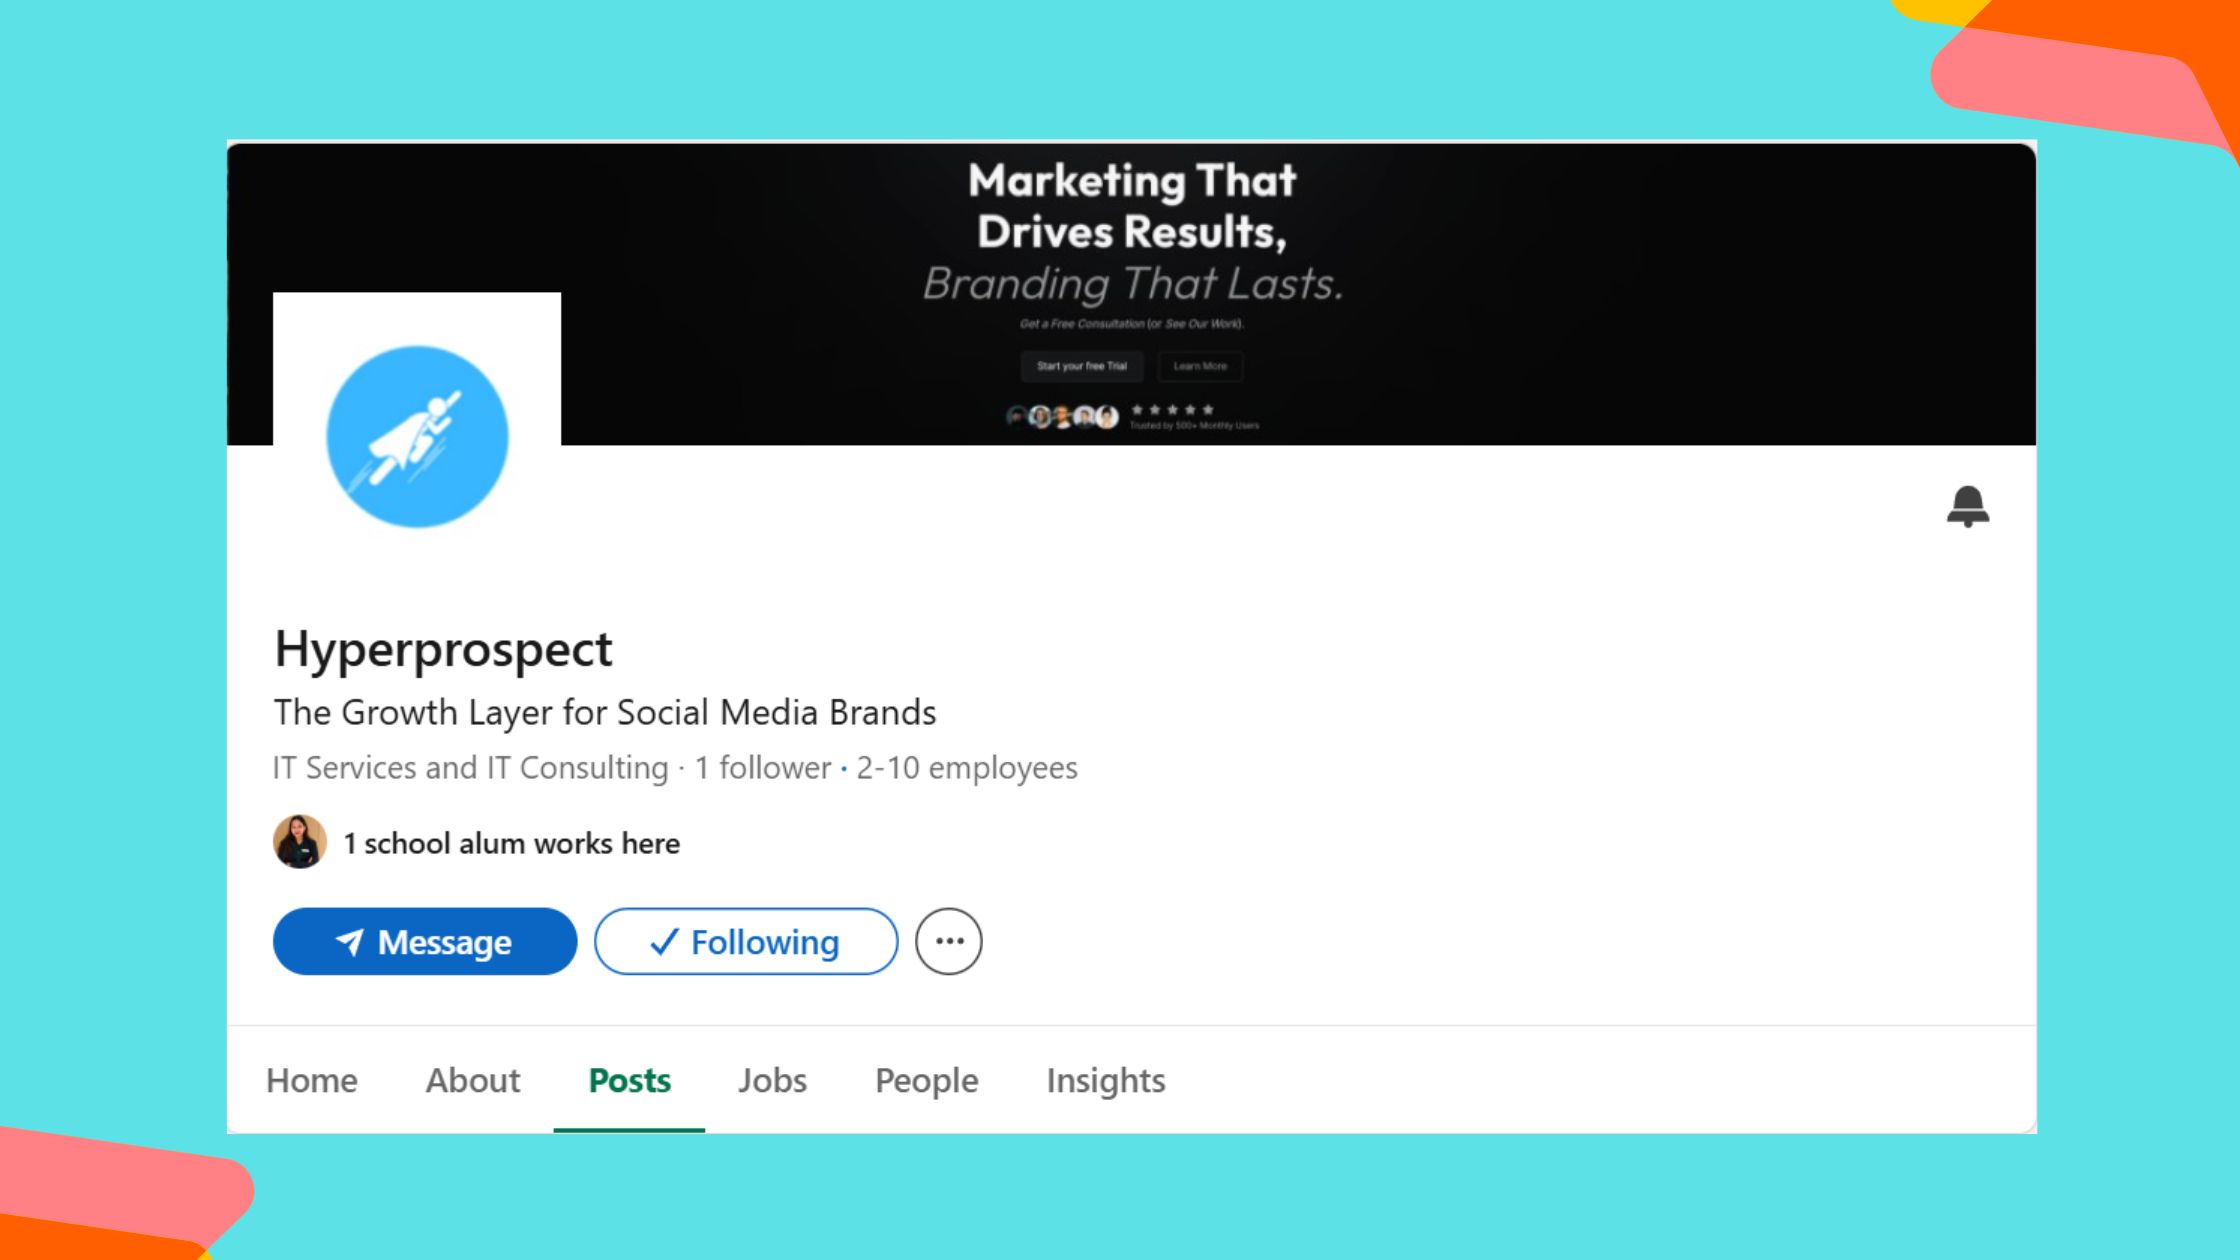
Task: Open the Insights tab
Action: (x=1105, y=1081)
